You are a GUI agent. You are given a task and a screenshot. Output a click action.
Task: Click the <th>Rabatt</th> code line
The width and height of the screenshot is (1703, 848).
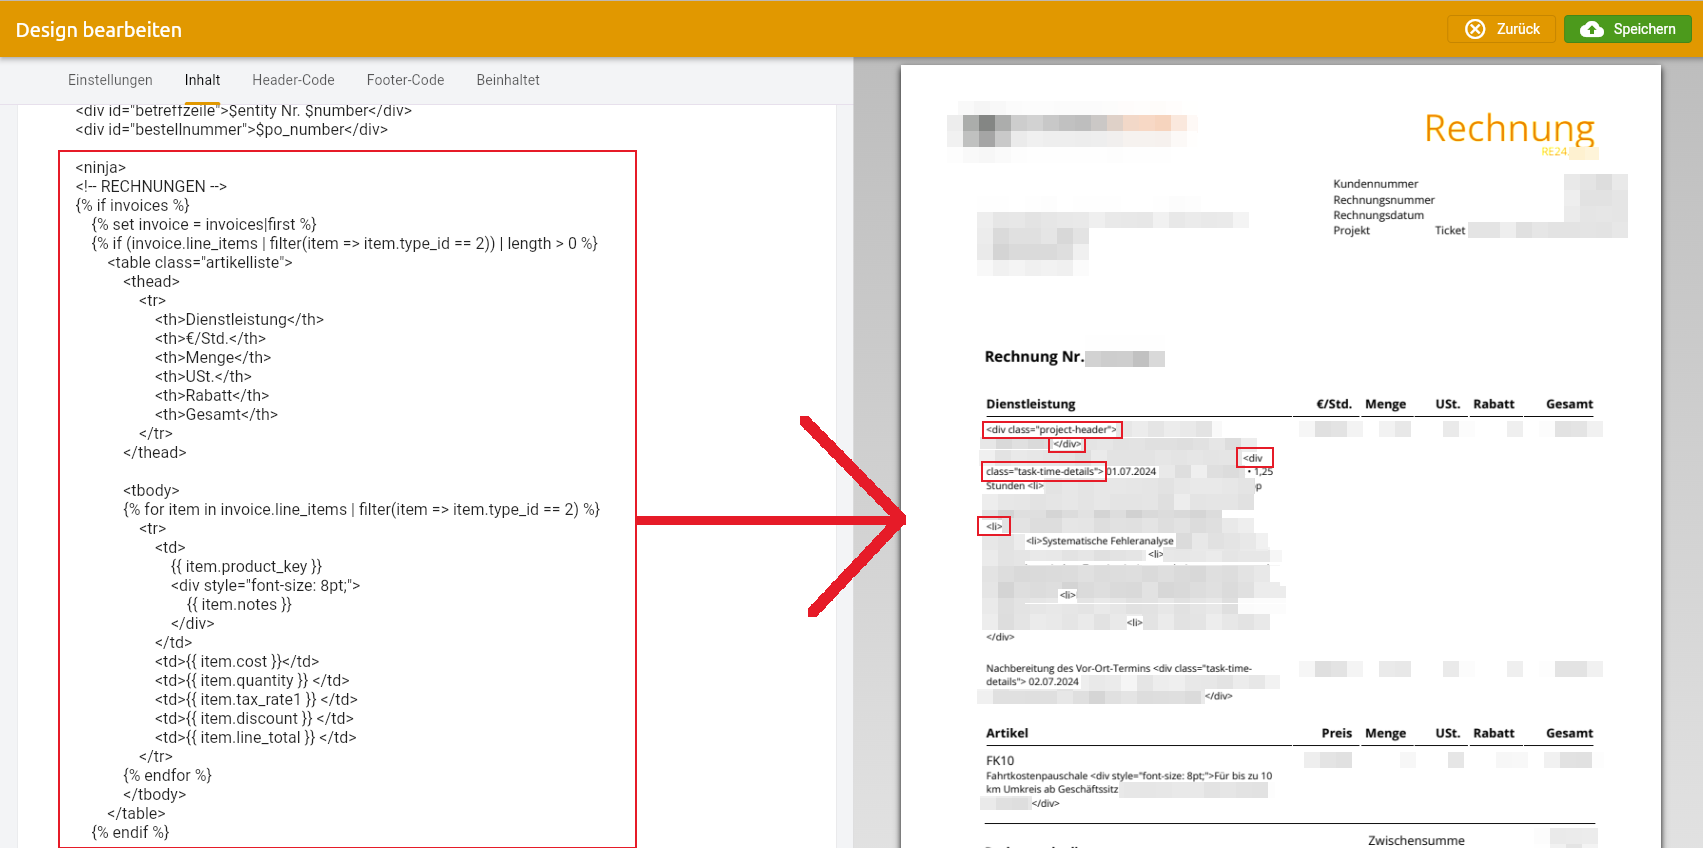pyautogui.click(x=212, y=396)
